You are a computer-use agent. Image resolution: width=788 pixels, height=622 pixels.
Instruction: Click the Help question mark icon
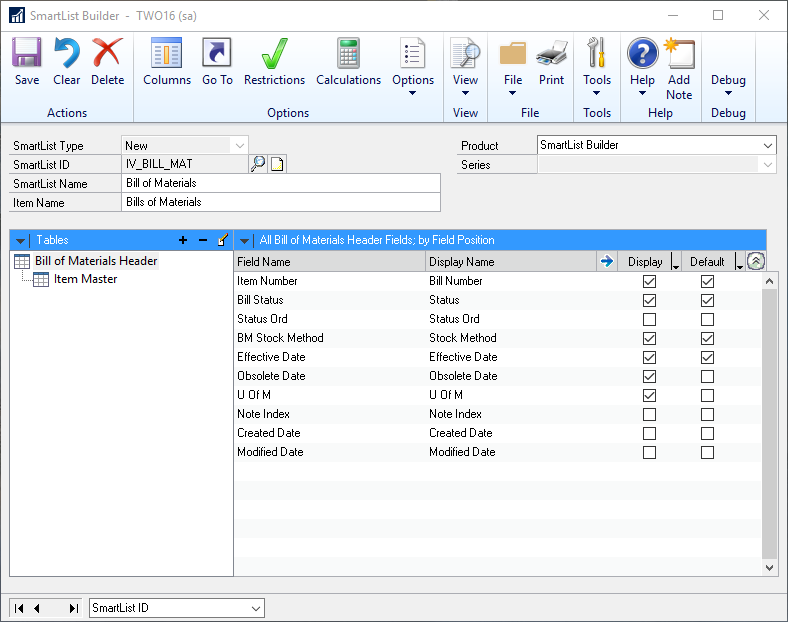pos(642,53)
